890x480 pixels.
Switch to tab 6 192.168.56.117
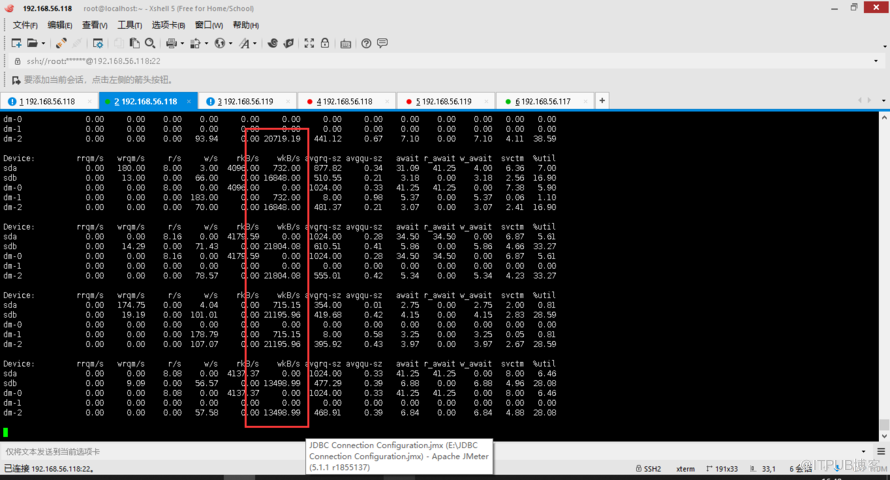(543, 101)
